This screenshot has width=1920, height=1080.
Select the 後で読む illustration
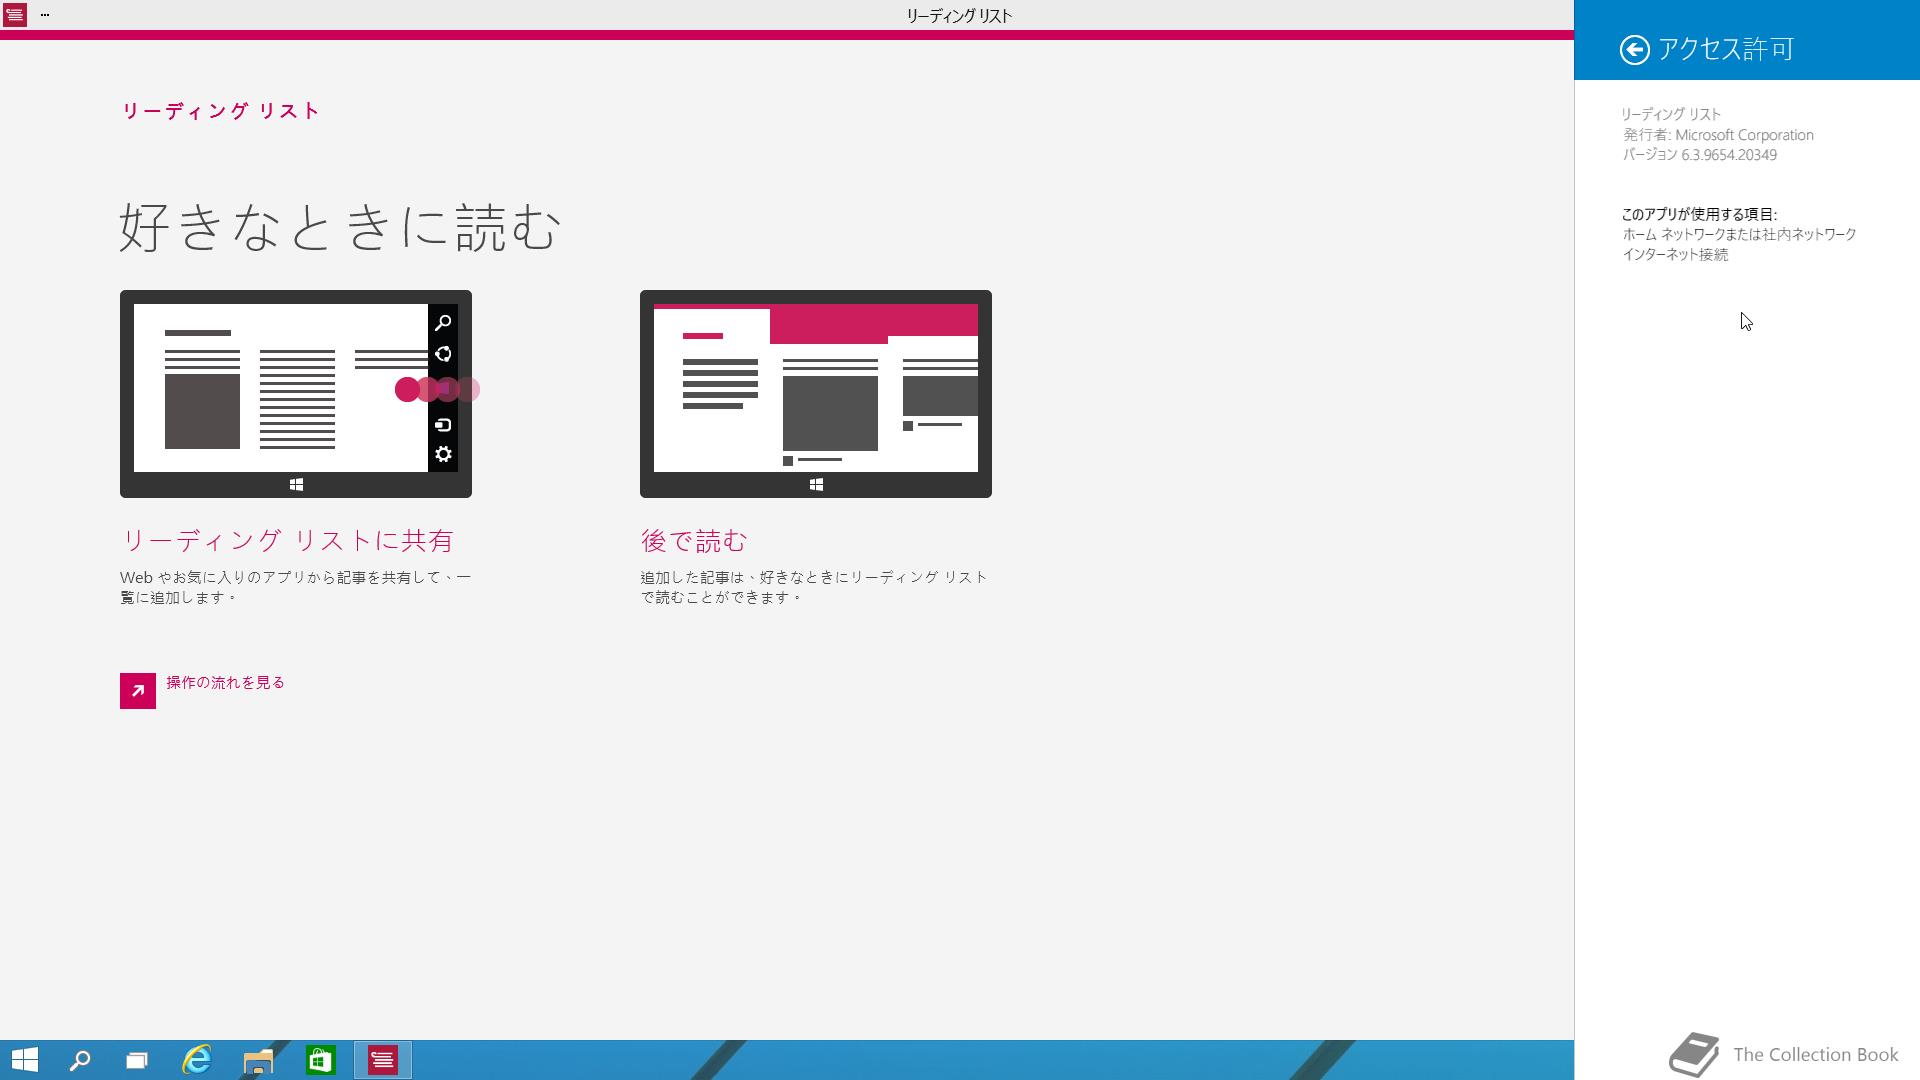click(x=816, y=394)
